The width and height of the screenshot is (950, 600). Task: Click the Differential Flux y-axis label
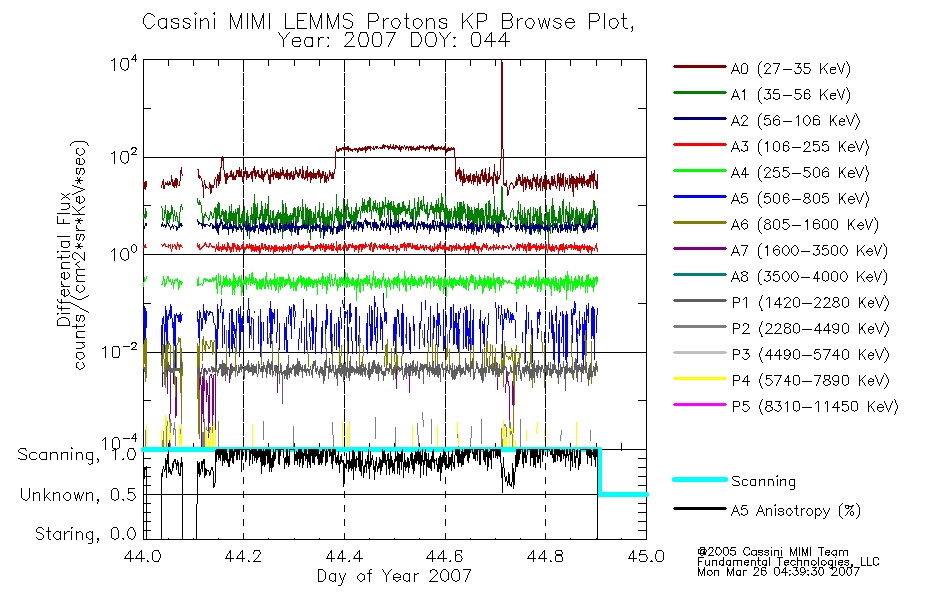pos(72,255)
